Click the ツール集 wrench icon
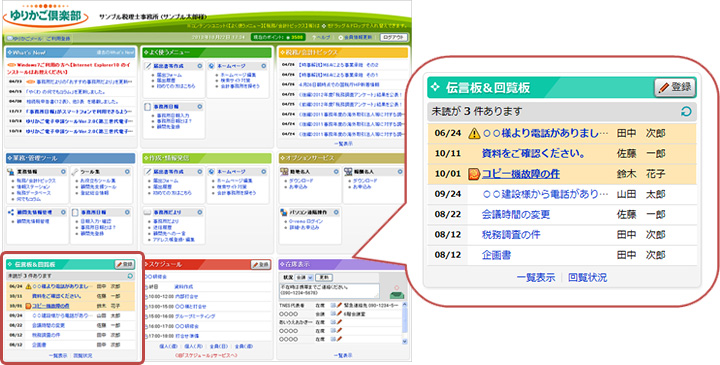The image size is (720, 365). coord(75,172)
